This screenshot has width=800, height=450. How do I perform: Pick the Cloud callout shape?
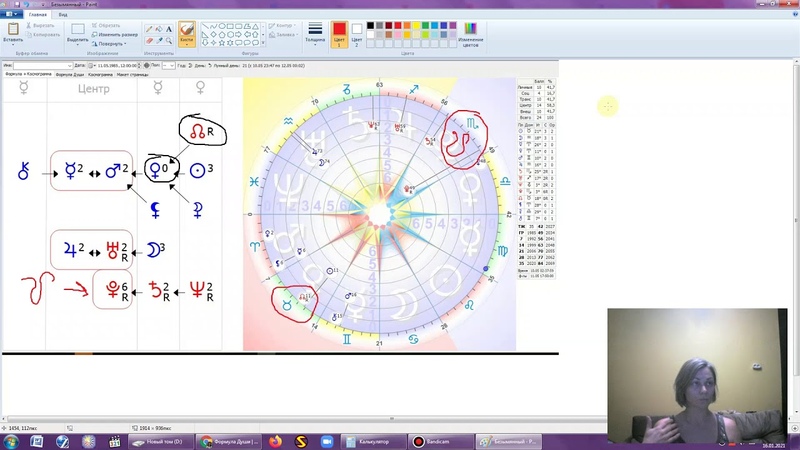click(x=255, y=43)
